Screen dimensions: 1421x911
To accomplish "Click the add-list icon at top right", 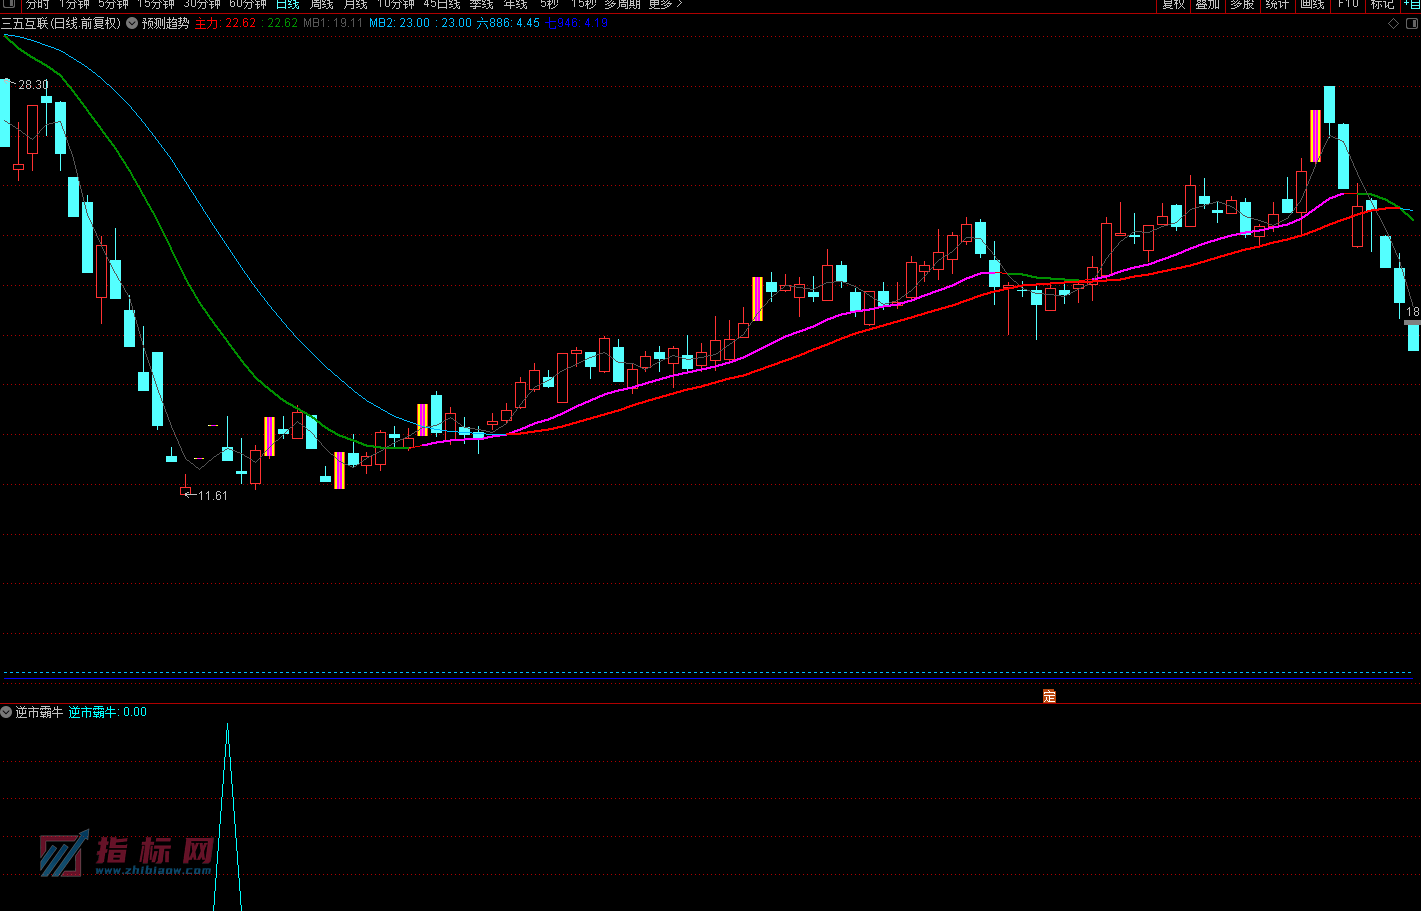I will [x=1412, y=5].
